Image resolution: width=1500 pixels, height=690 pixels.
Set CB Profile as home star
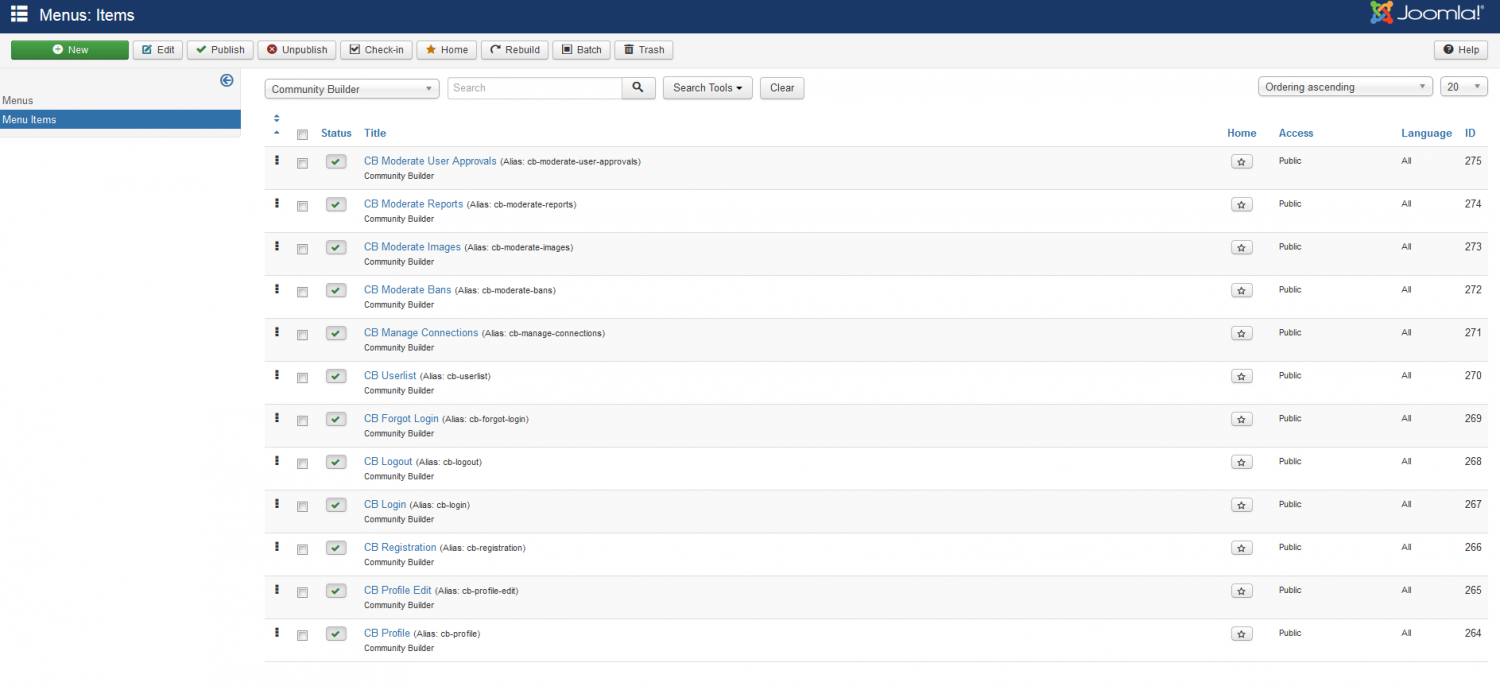pos(1241,635)
